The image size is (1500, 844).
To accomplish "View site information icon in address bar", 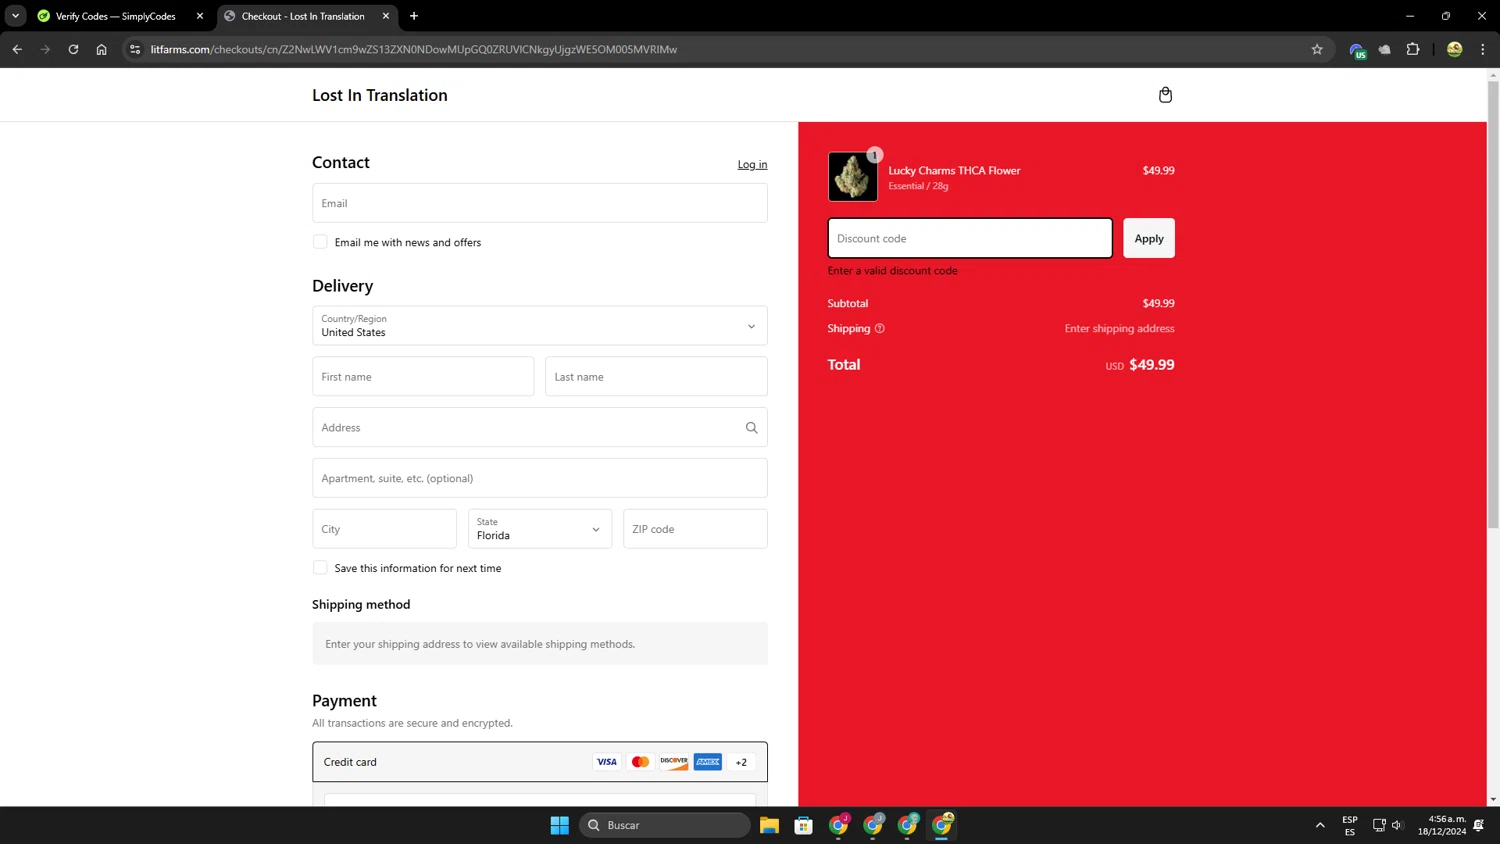I will tap(135, 49).
